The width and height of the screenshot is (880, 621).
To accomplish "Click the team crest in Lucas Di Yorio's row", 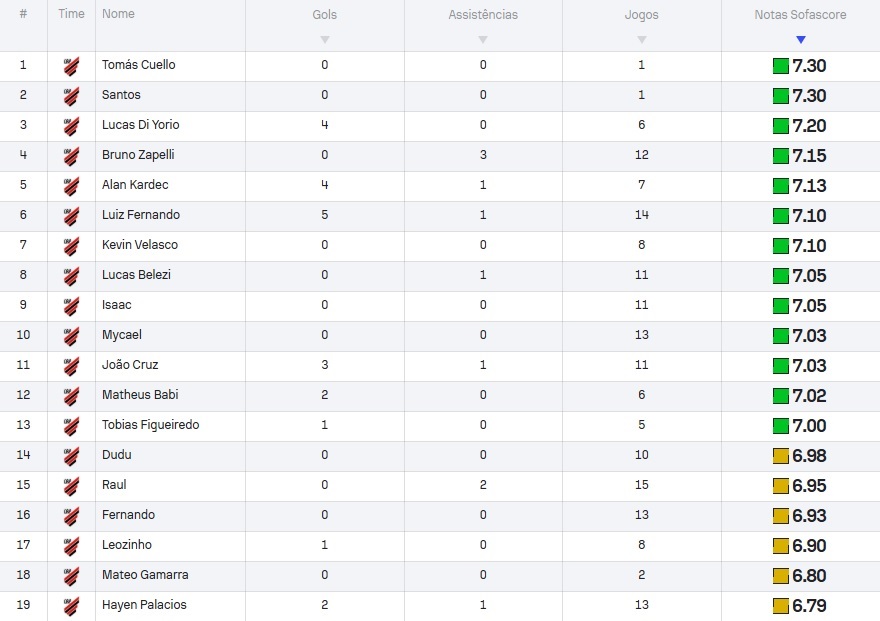I will click(71, 126).
